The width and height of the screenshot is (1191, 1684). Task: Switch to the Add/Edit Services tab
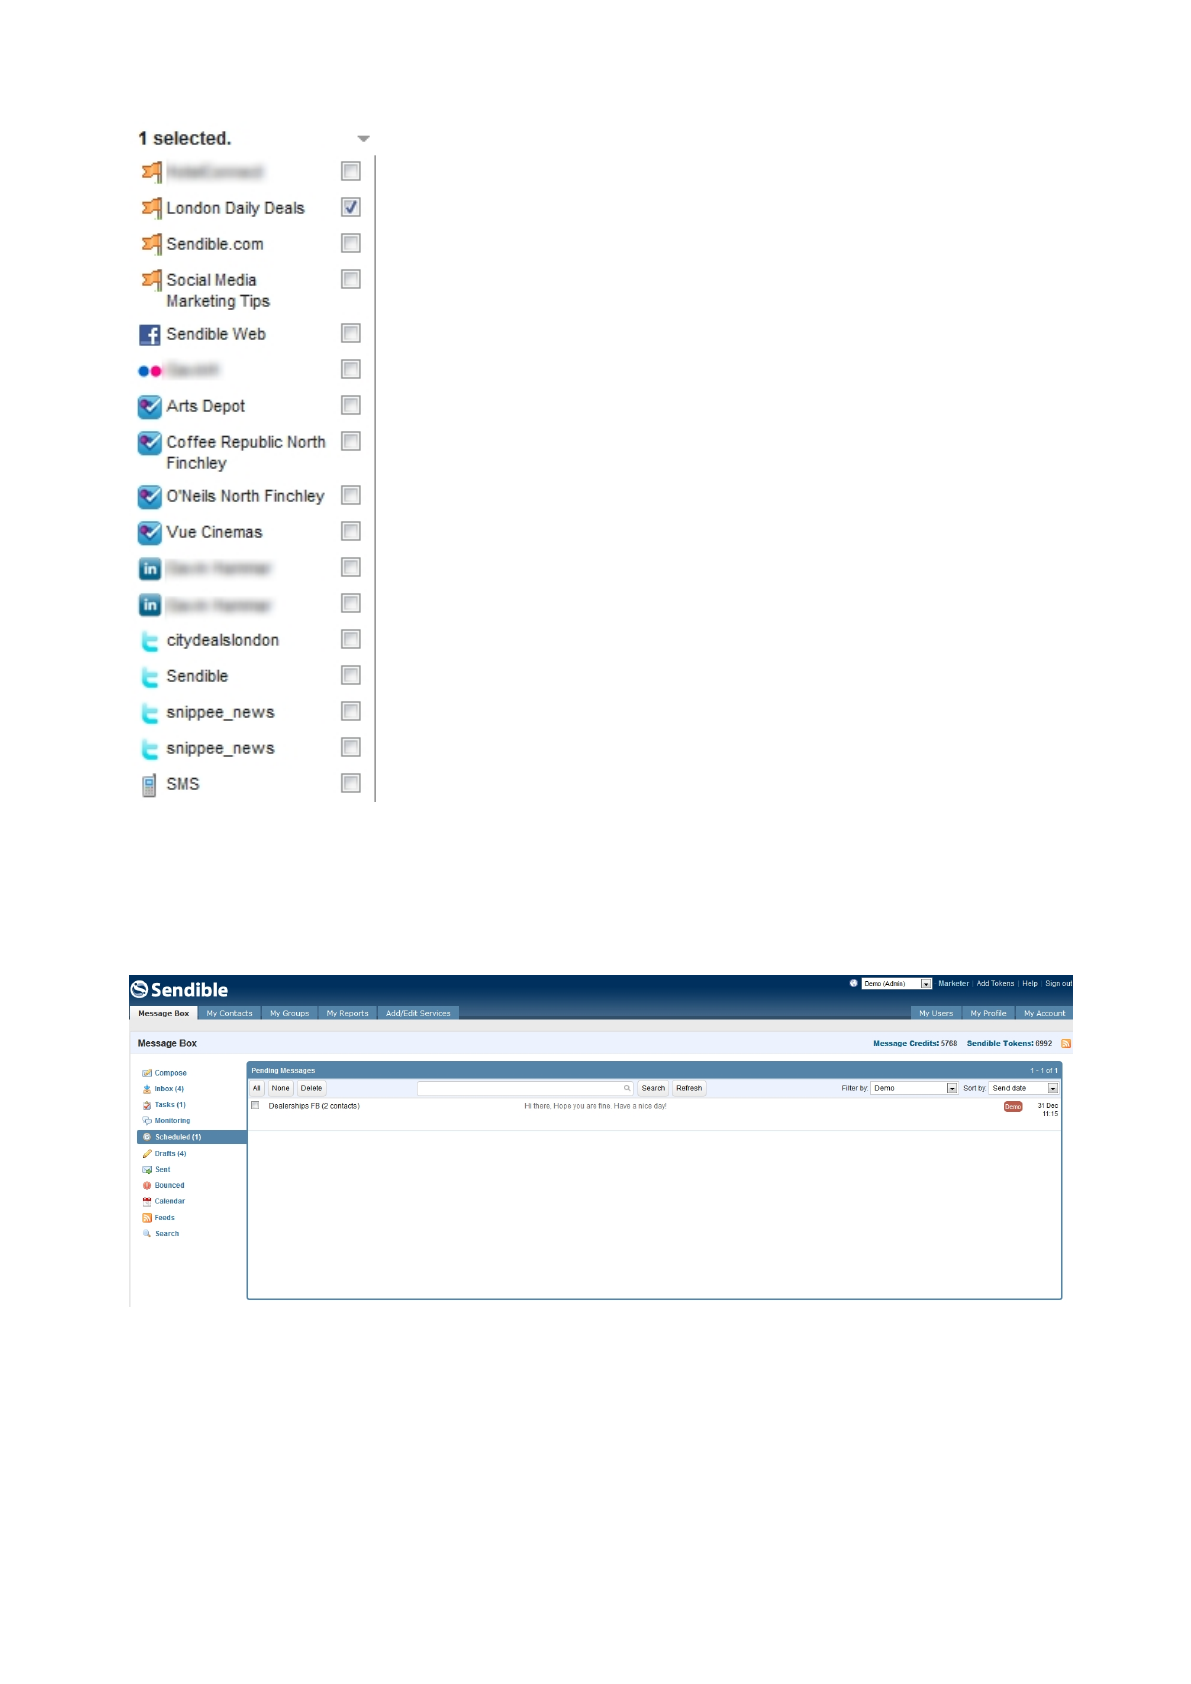pos(419,1013)
